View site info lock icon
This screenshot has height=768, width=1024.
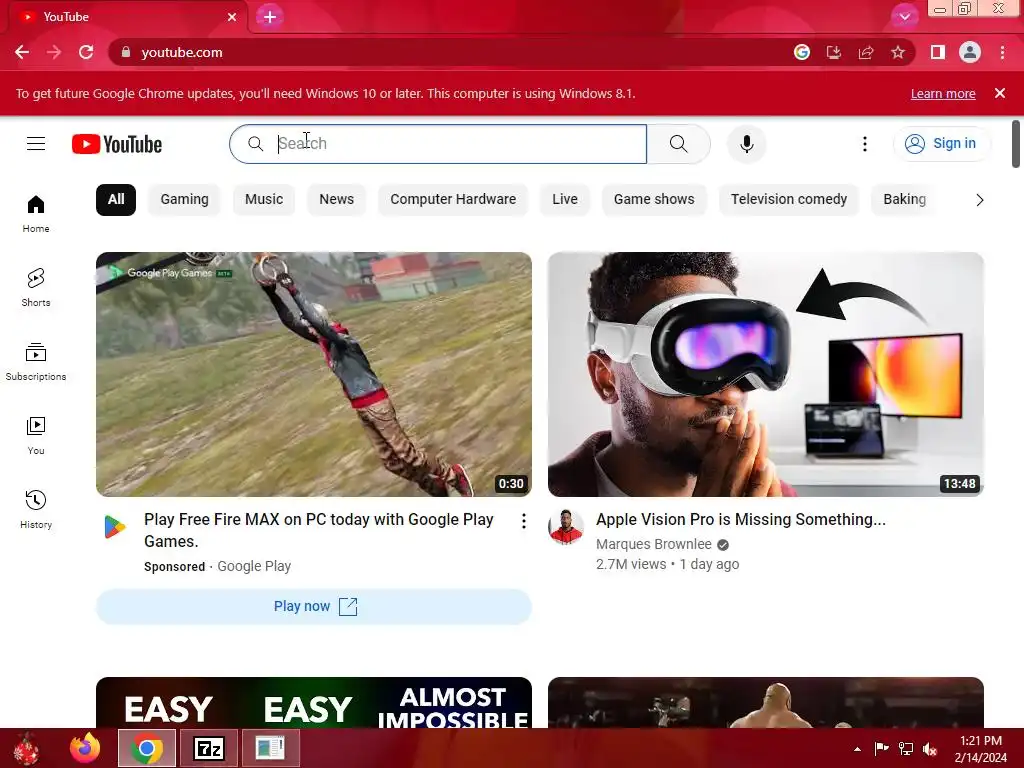point(126,52)
